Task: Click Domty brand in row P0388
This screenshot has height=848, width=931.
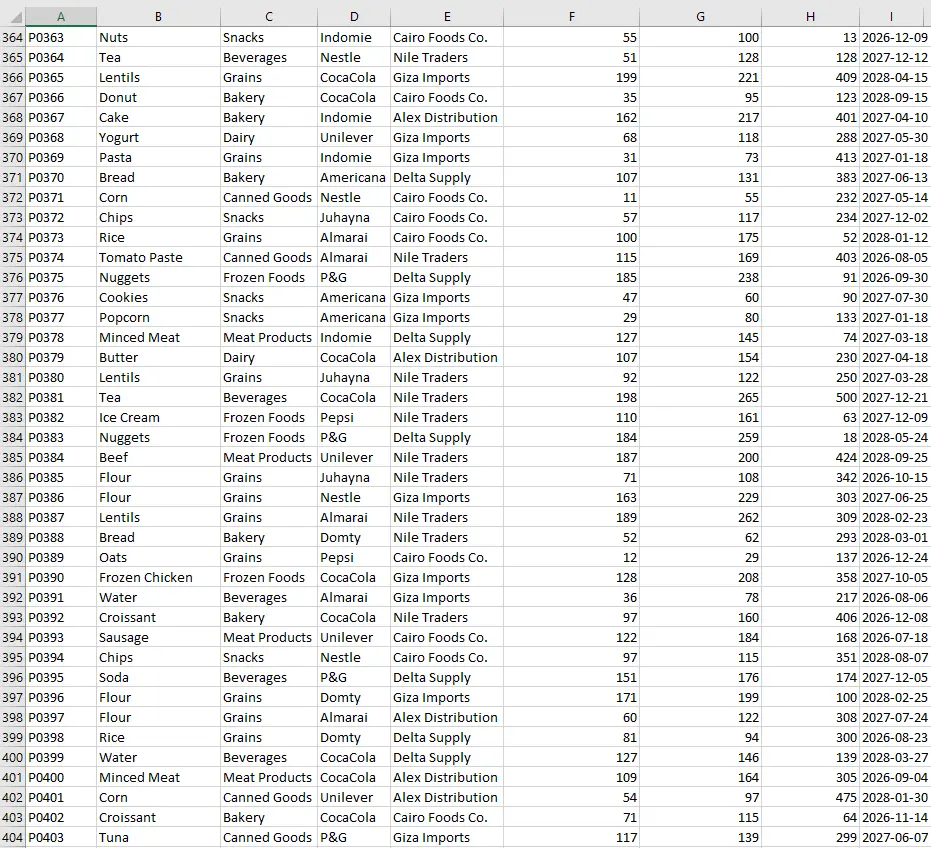Action: pyautogui.click(x=354, y=537)
